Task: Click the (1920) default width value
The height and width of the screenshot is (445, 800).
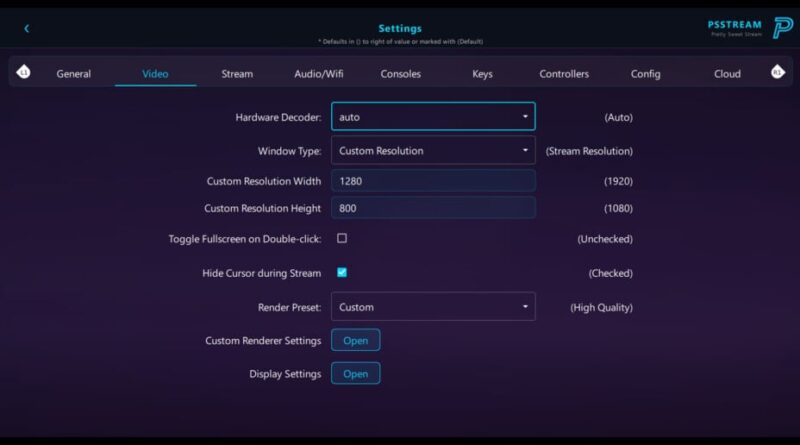Action: (618, 181)
